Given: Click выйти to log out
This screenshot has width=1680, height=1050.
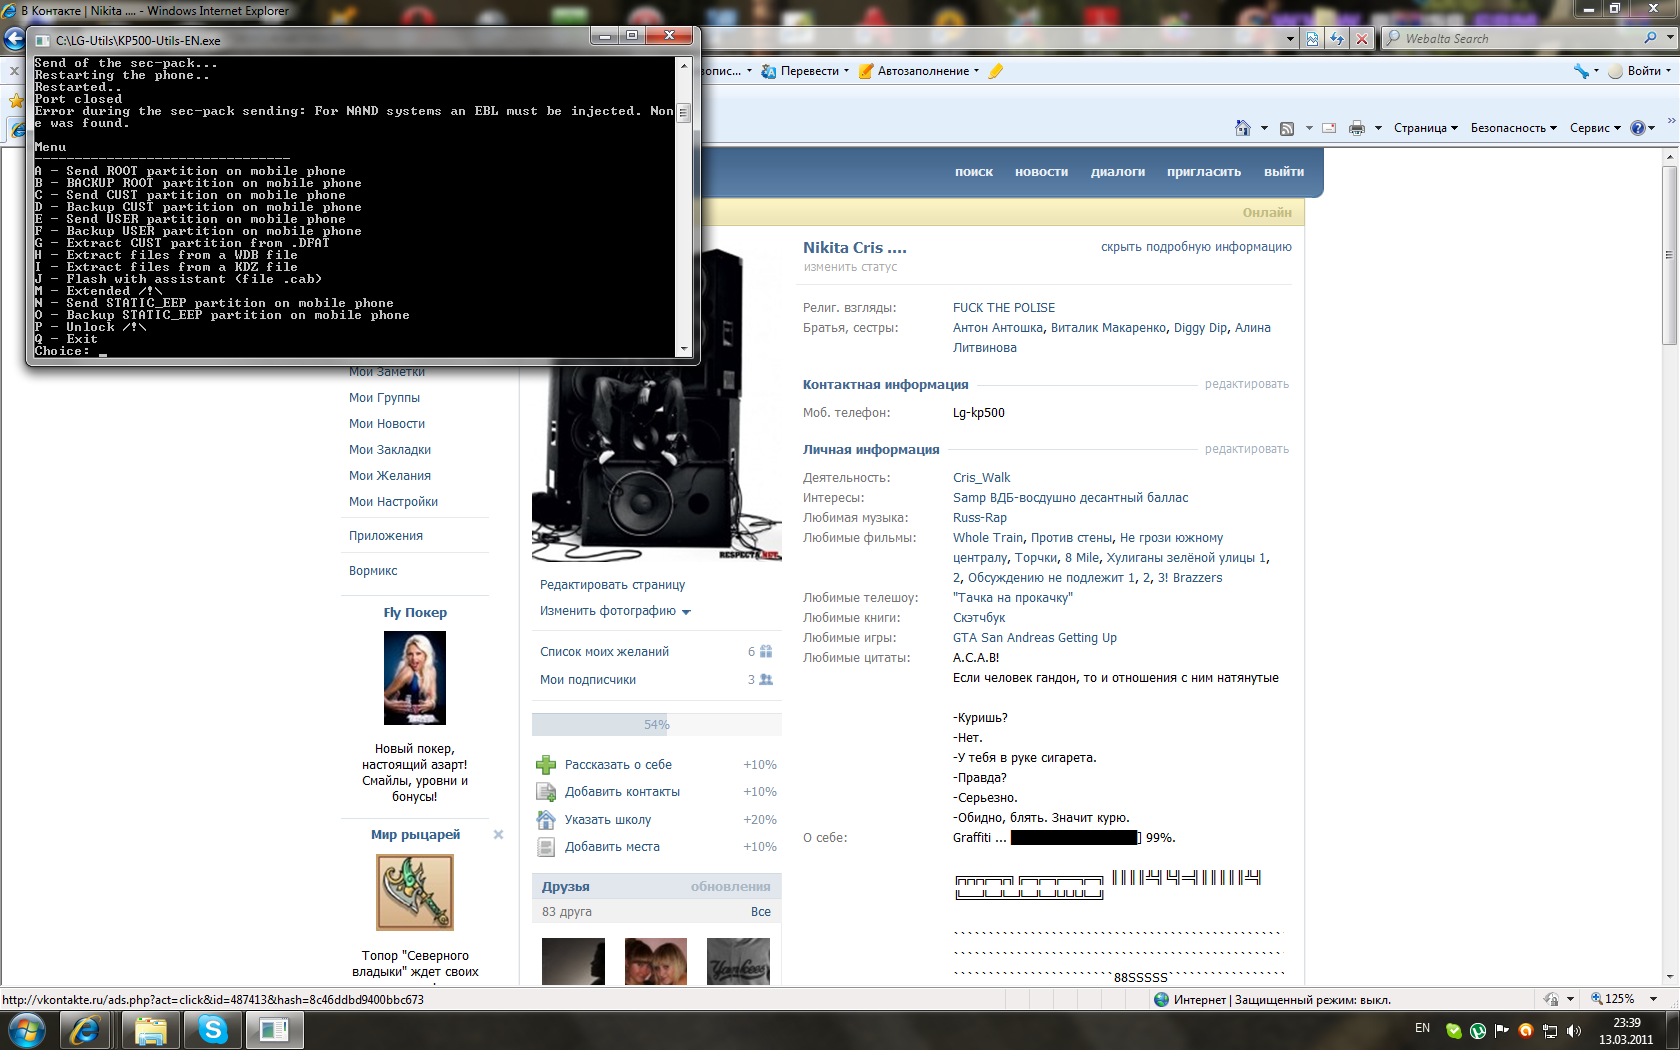Looking at the screenshot, I should click(x=1284, y=172).
